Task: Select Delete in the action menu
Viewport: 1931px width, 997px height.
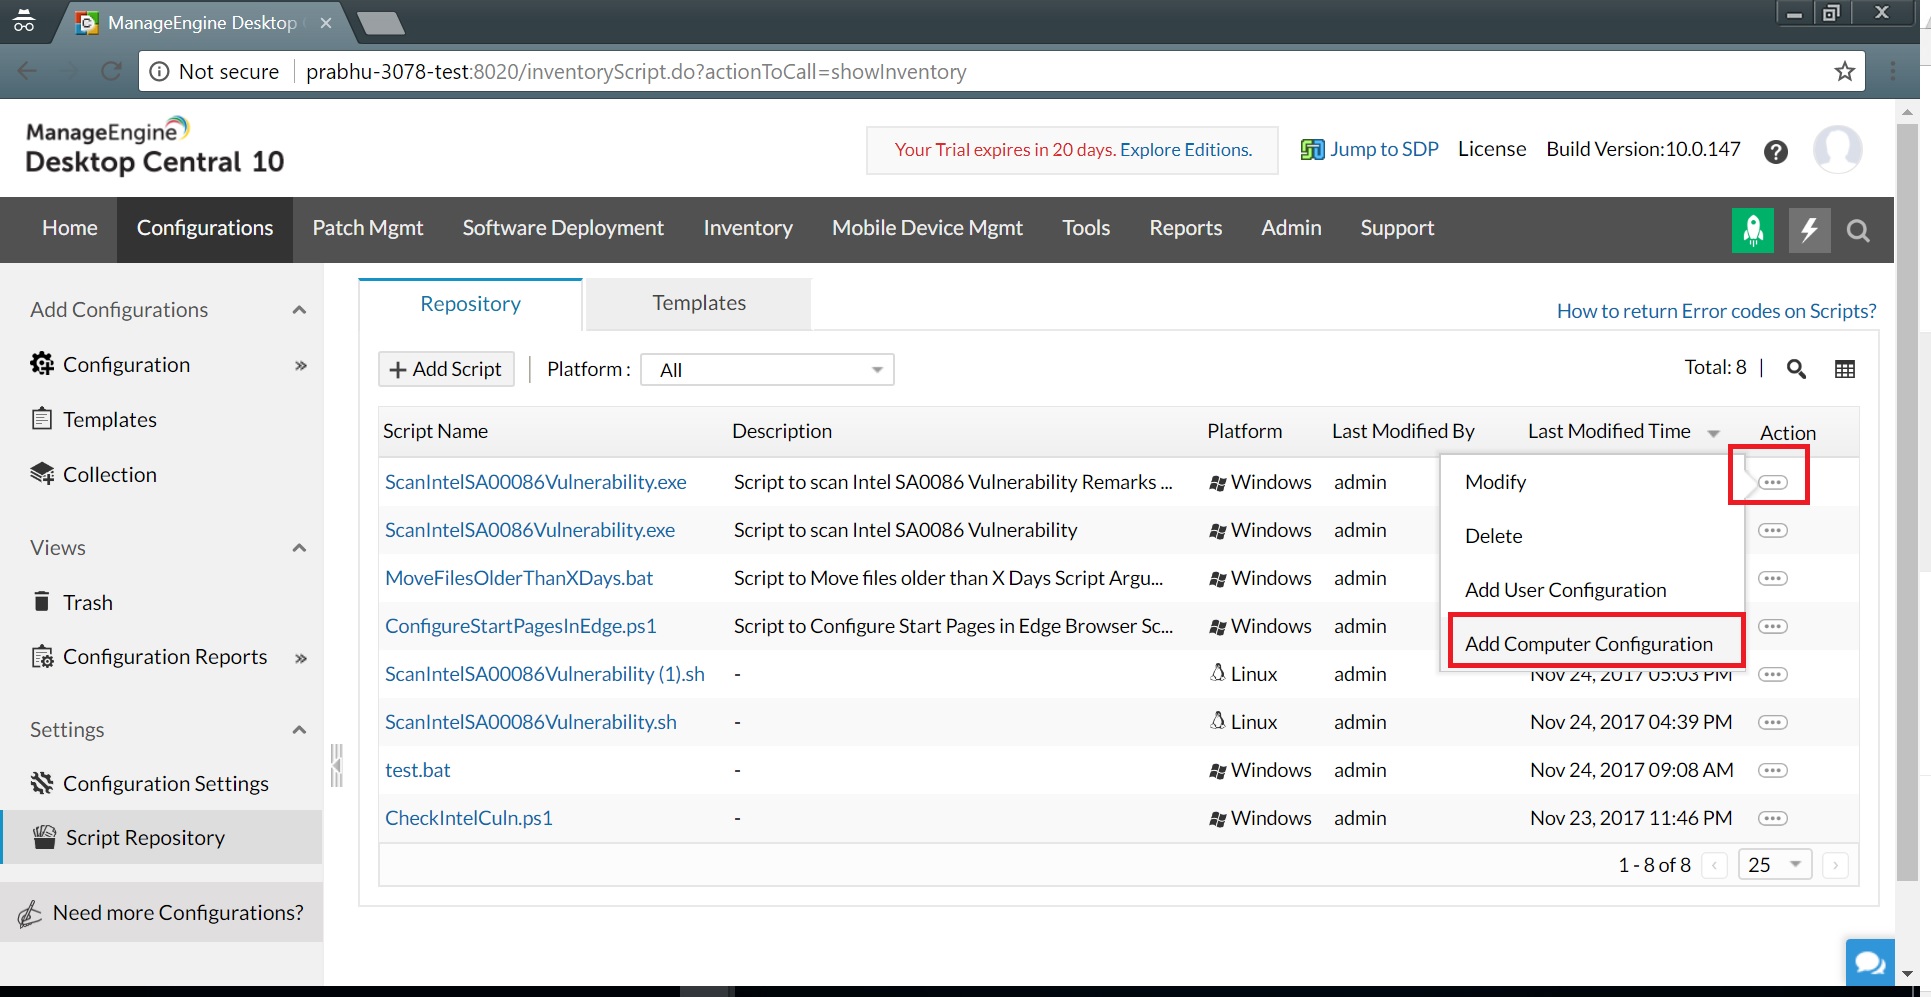Action: pos(1493,536)
